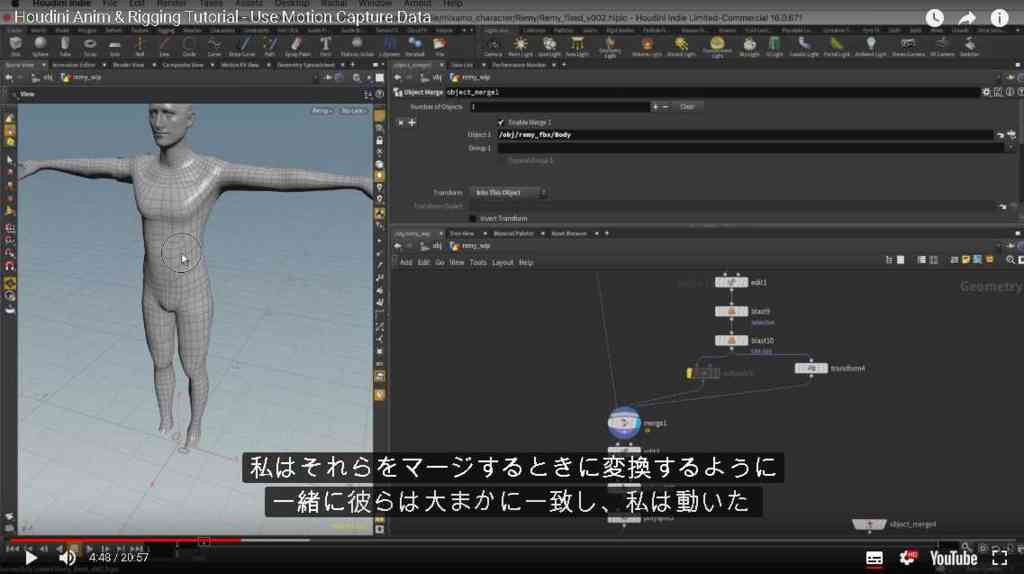Viewport: 1024px width, 574px height.
Task: Add a Point Light from shelf
Action: [520, 46]
